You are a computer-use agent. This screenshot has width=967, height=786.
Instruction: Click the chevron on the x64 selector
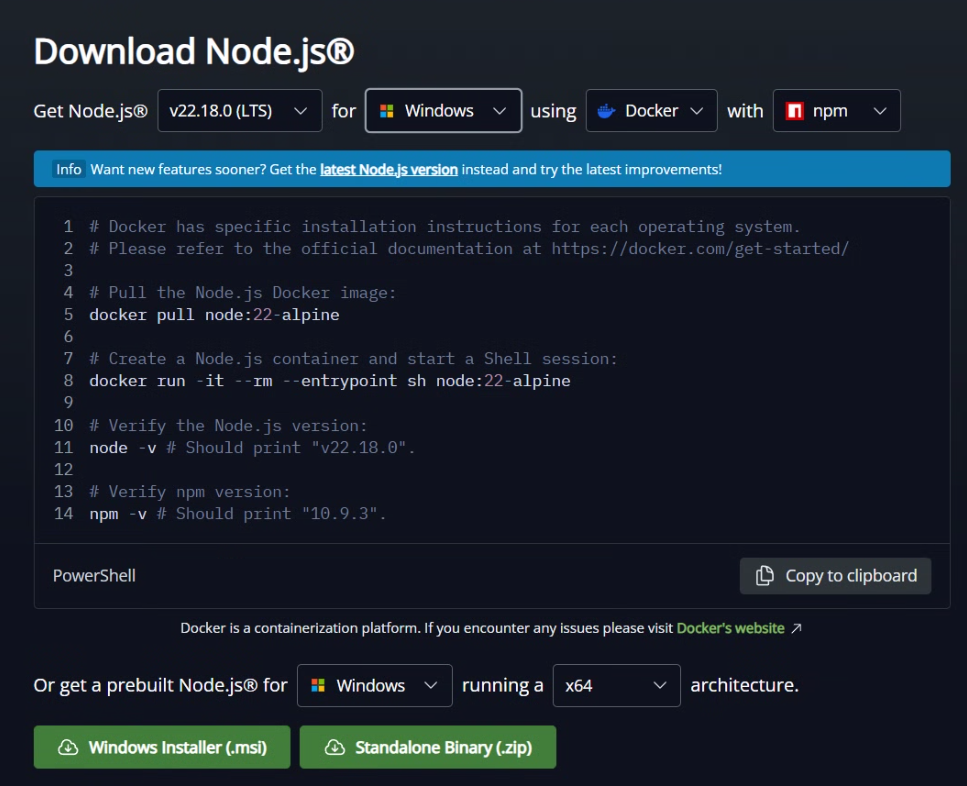pyautogui.click(x=660, y=686)
